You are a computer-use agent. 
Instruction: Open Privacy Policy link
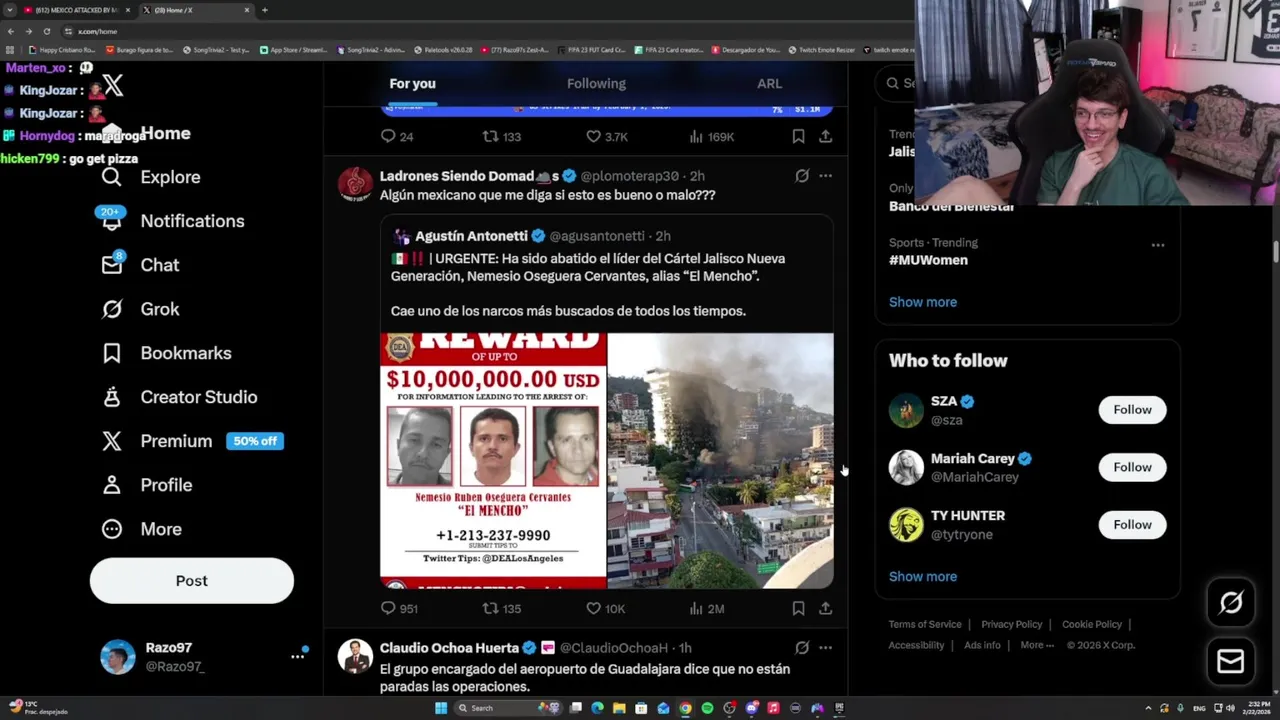1012,624
